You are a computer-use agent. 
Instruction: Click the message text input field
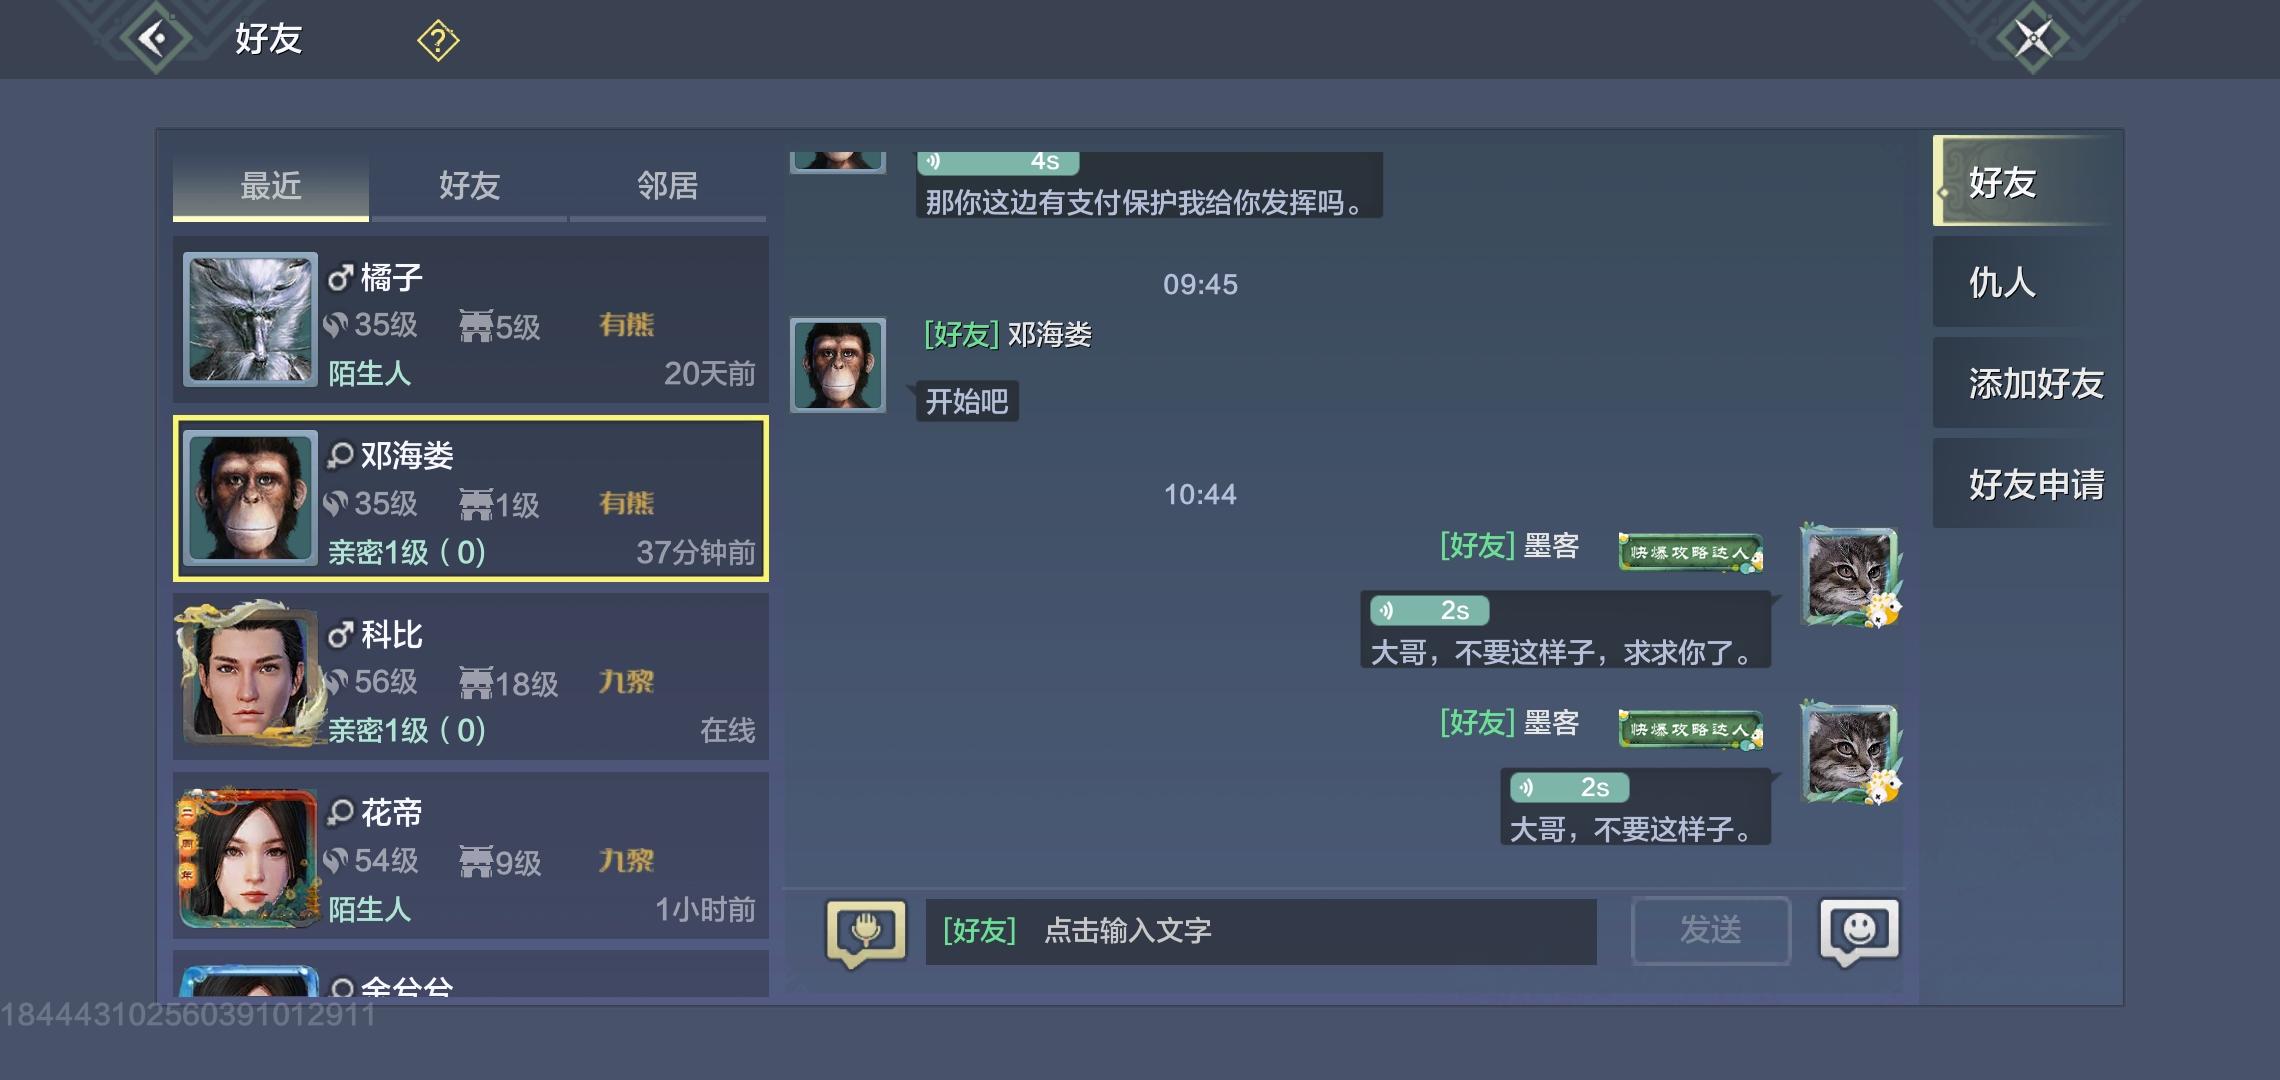[x=1261, y=932]
